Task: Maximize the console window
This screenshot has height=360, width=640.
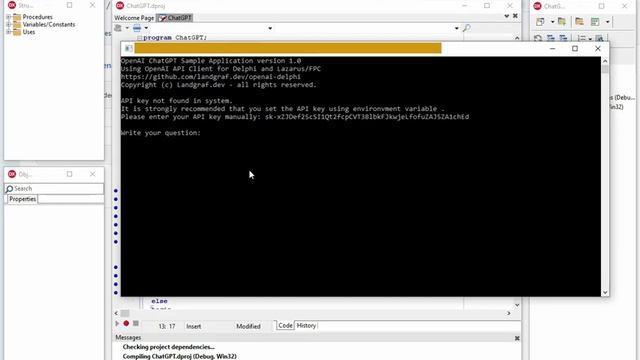Action: point(575,49)
